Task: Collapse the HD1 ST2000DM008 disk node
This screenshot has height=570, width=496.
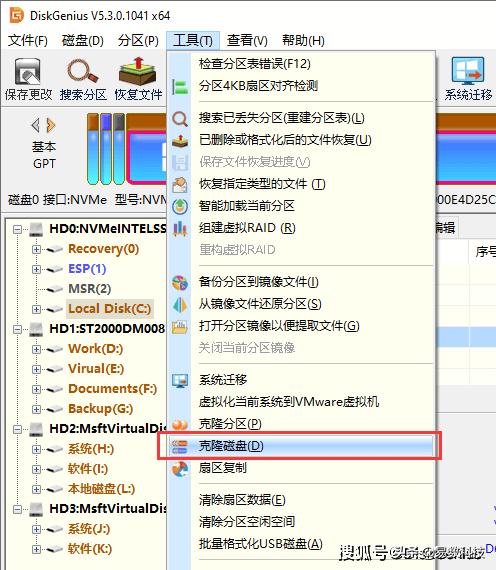Action: pos(17,329)
